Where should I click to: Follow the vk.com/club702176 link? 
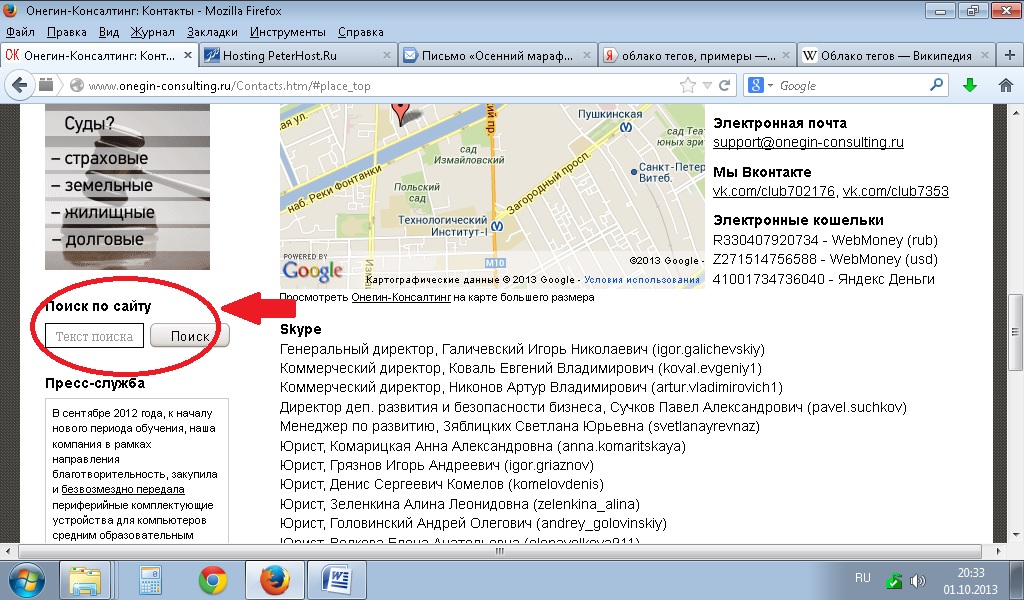[x=773, y=191]
